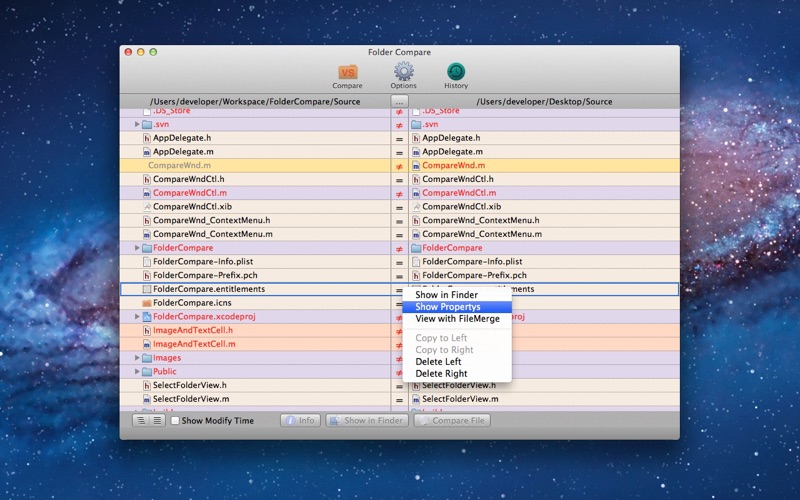Image resolution: width=800 pixels, height=500 pixels.
Task: Click left CompareWnd_ContextMenu.h icon
Action: click(146, 220)
